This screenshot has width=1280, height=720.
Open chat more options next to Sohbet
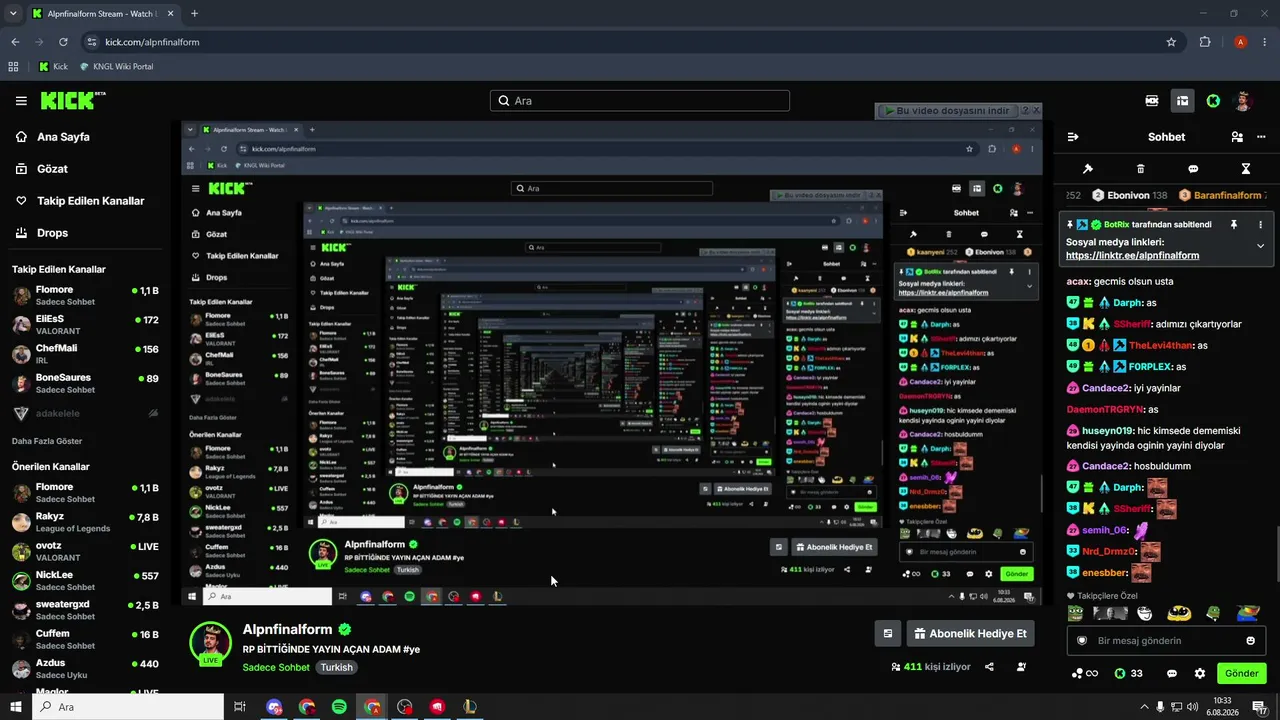click(1261, 137)
